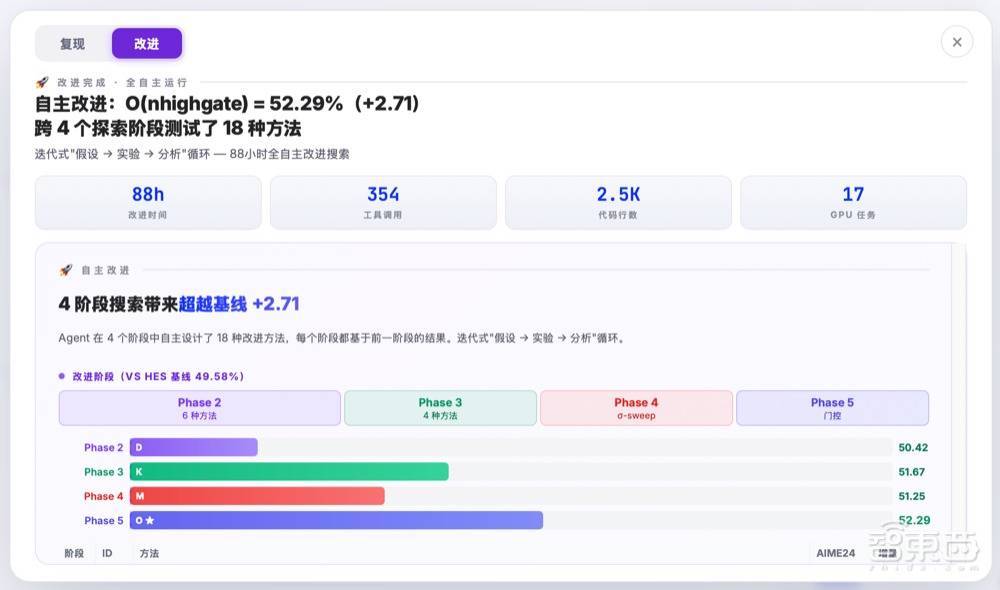
Task: Choose the Phase 4 σ-sweep segment
Action: (x=636, y=408)
